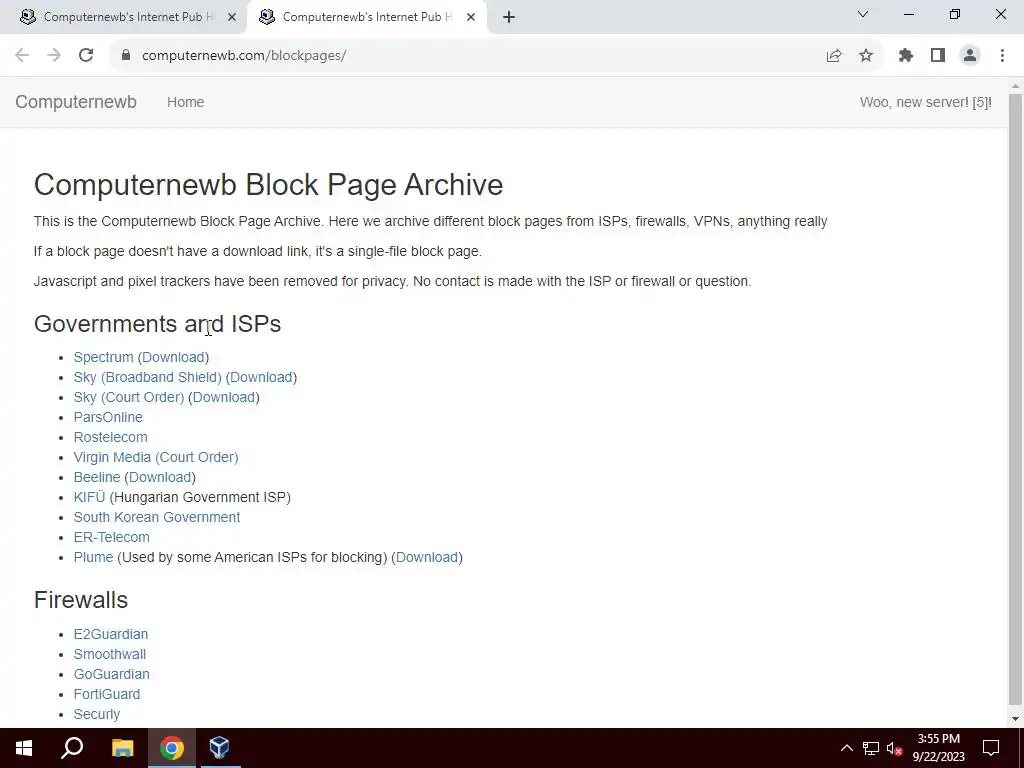Bookmark this page with star icon
The image size is (1024, 768).
(x=866, y=56)
